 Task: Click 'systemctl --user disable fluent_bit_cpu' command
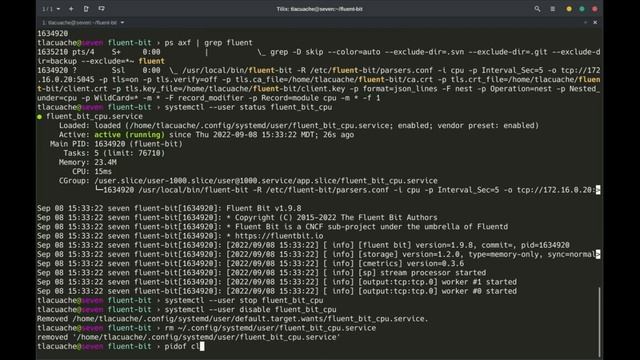250,310
